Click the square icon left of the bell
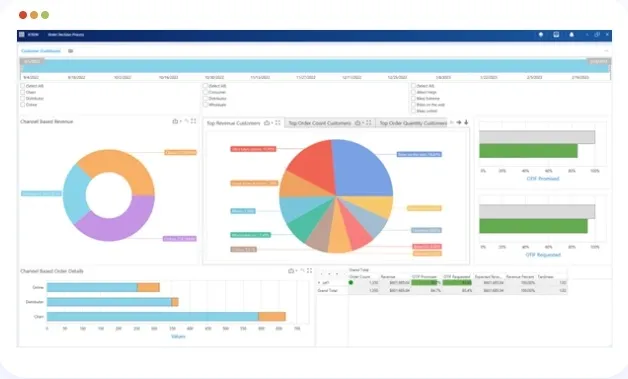628x379 pixels. point(556,35)
